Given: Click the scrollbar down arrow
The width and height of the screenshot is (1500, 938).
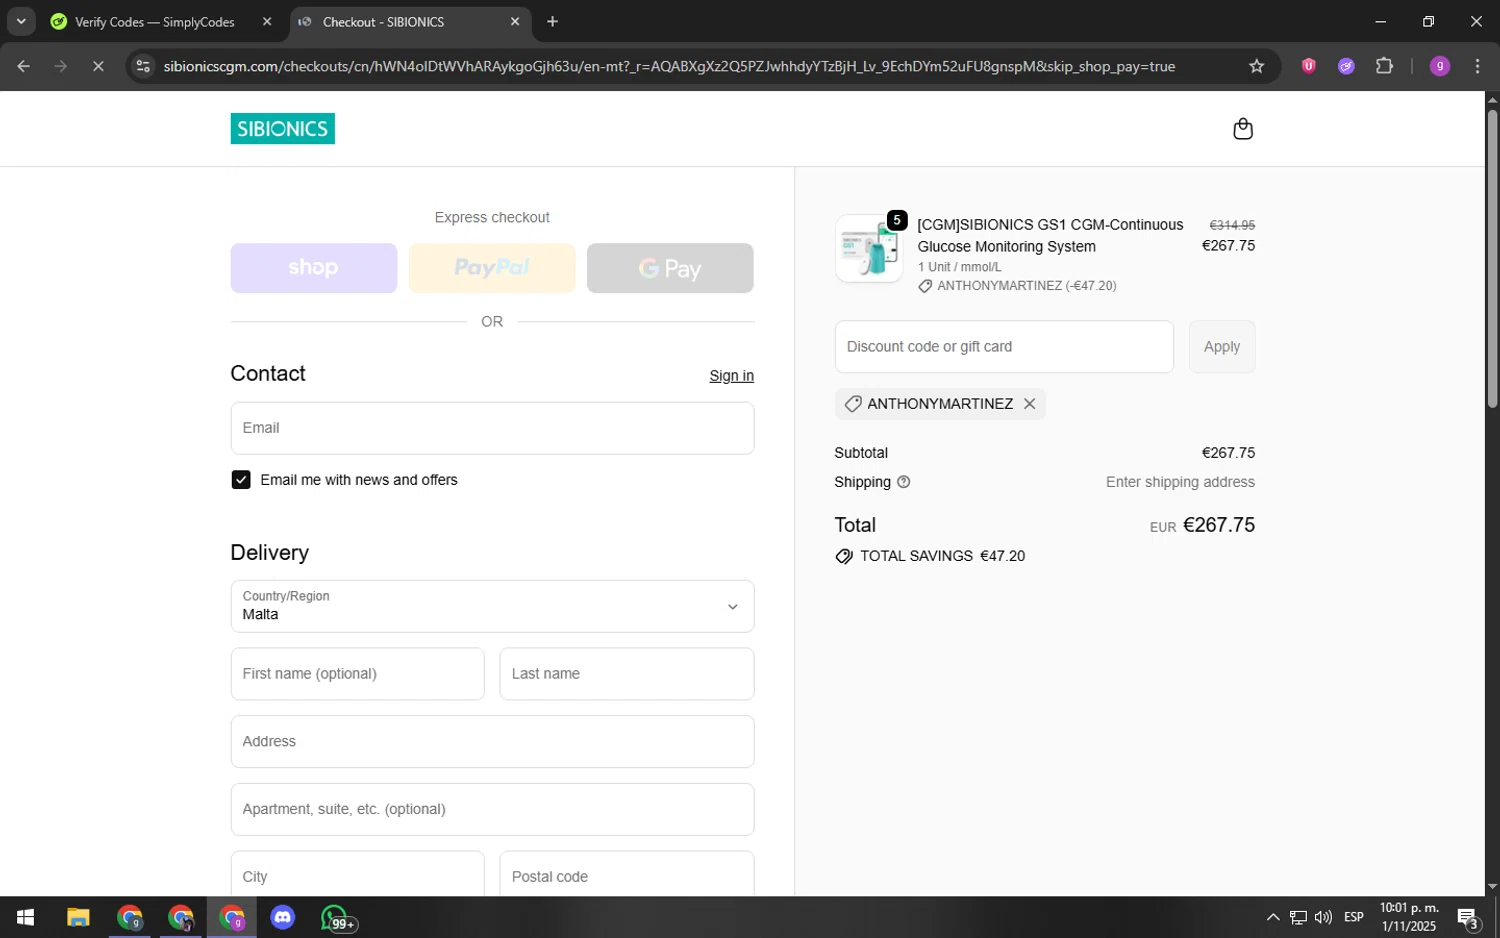Looking at the screenshot, I should [x=1492, y=887].
